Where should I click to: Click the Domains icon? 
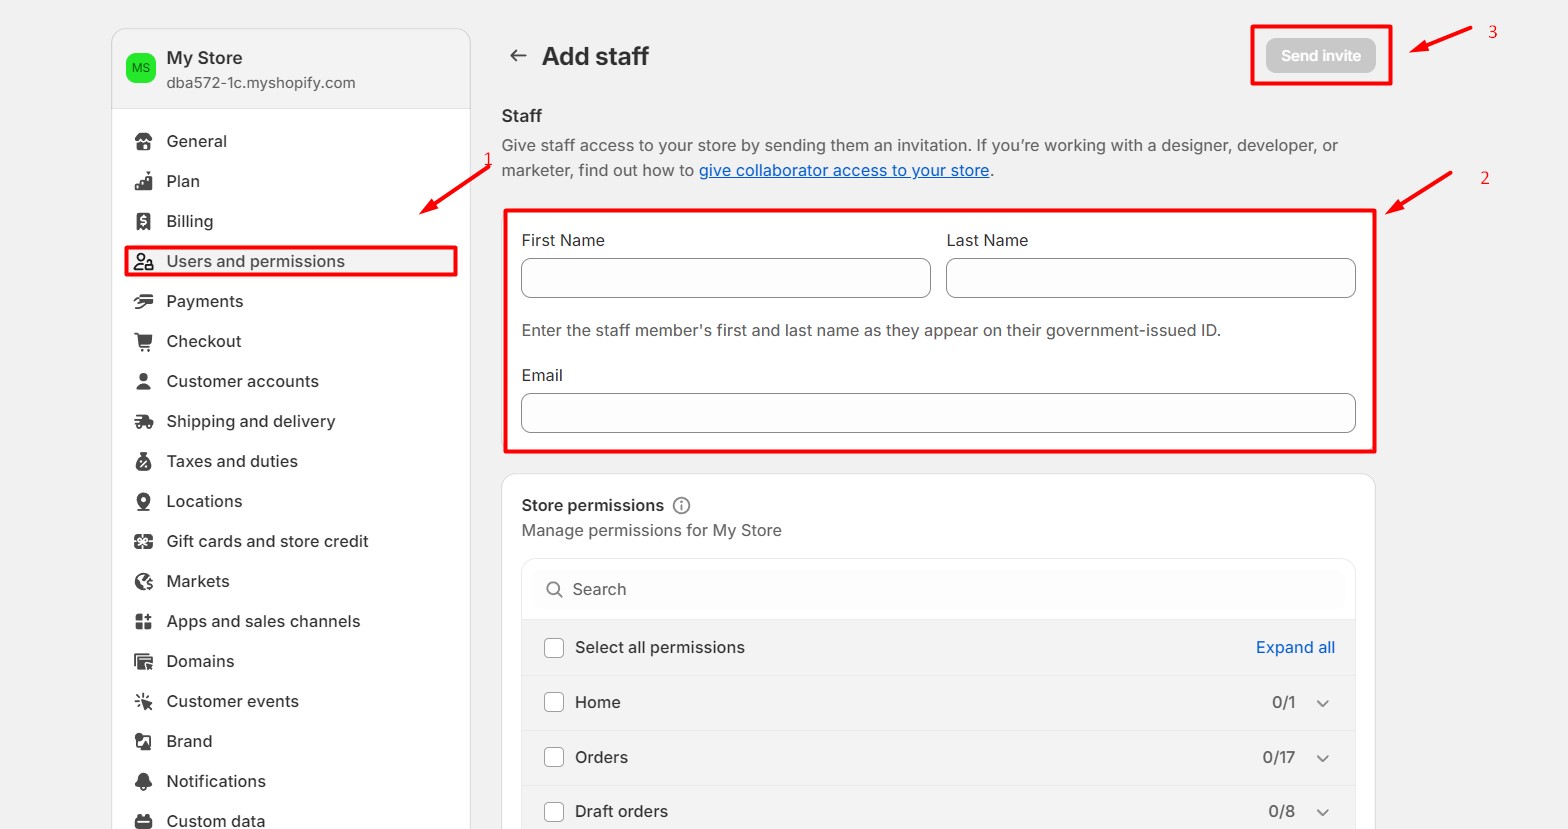click(143, 661)
